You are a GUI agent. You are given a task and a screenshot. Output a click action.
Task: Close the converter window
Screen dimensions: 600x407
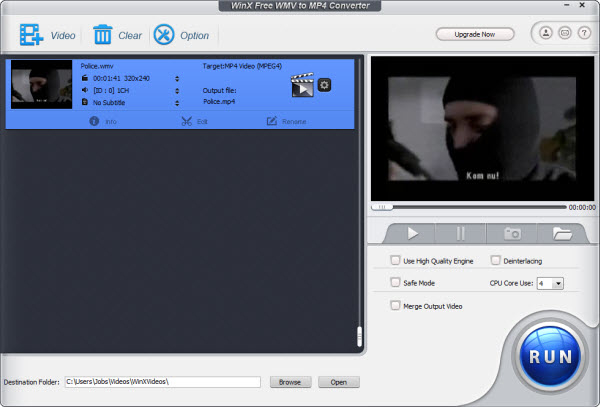(x=582, y=5)
